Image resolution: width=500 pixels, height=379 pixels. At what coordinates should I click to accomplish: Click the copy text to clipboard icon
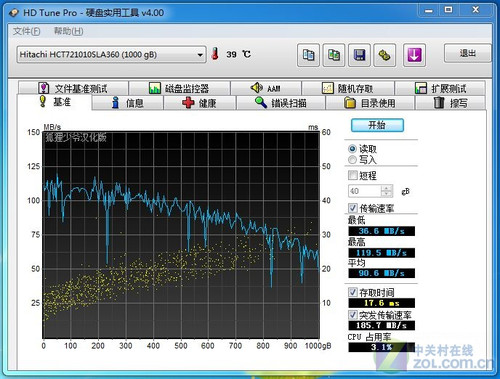pos(308,55)
